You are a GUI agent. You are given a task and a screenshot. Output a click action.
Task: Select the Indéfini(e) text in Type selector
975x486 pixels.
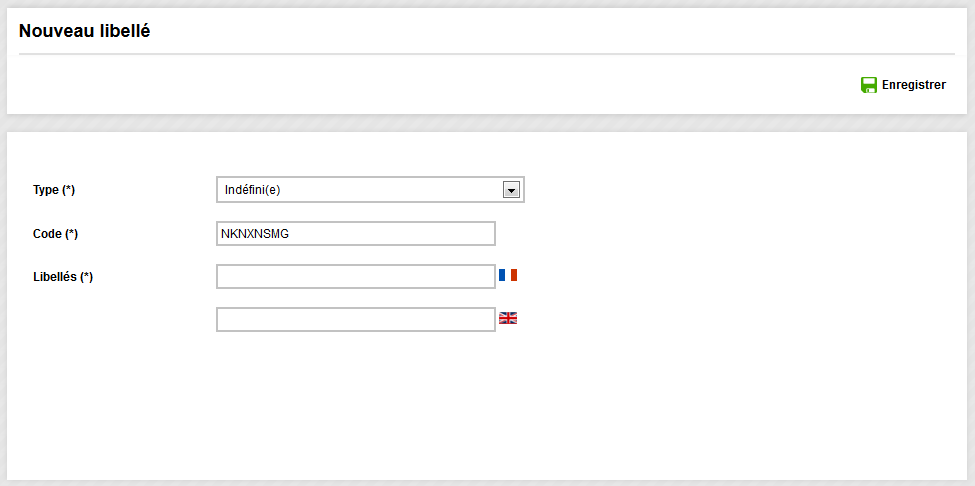252,190
